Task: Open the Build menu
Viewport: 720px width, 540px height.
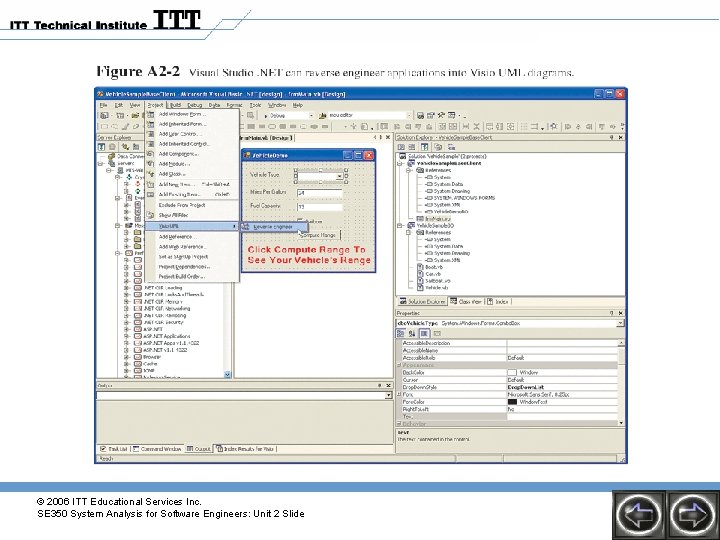Action: [x=175, y=105]
